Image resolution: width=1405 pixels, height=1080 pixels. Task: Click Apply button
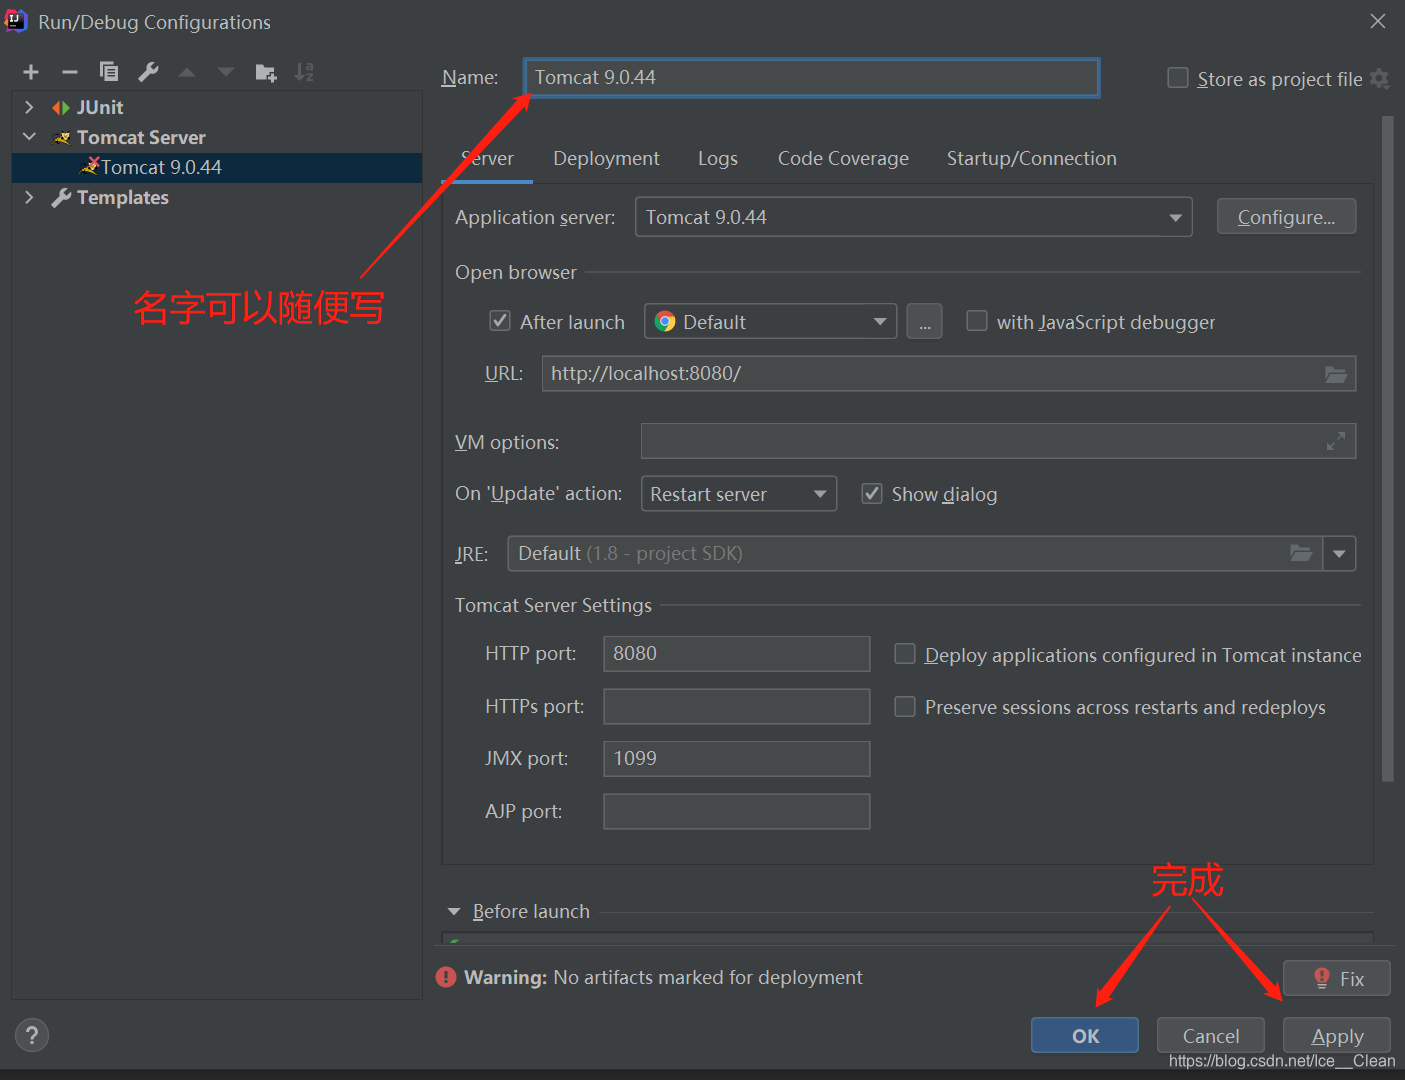coord(1337,1036)
